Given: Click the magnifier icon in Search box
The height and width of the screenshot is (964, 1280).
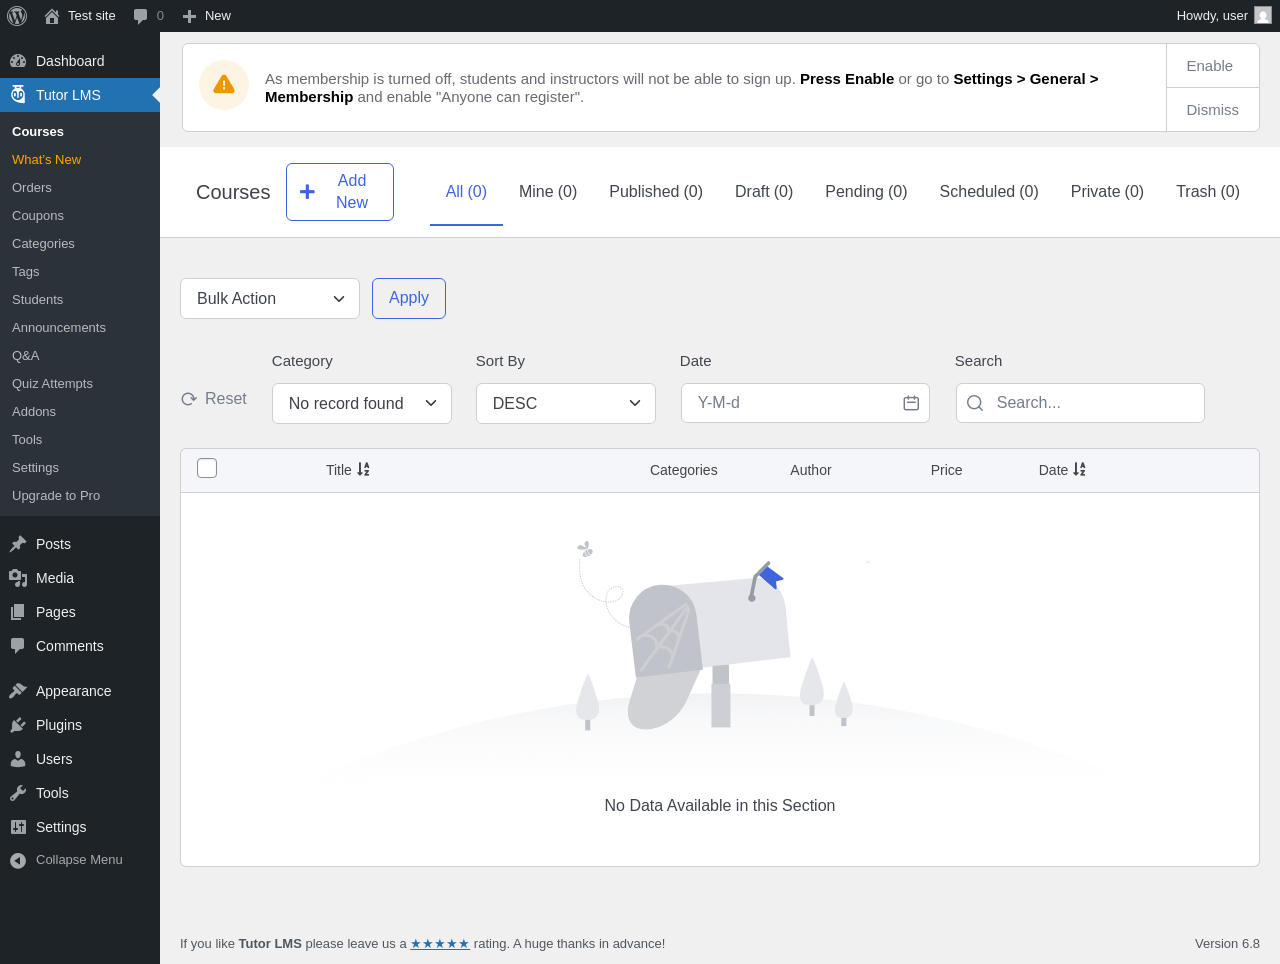Looking at the screenshot, I should point(975,403).
